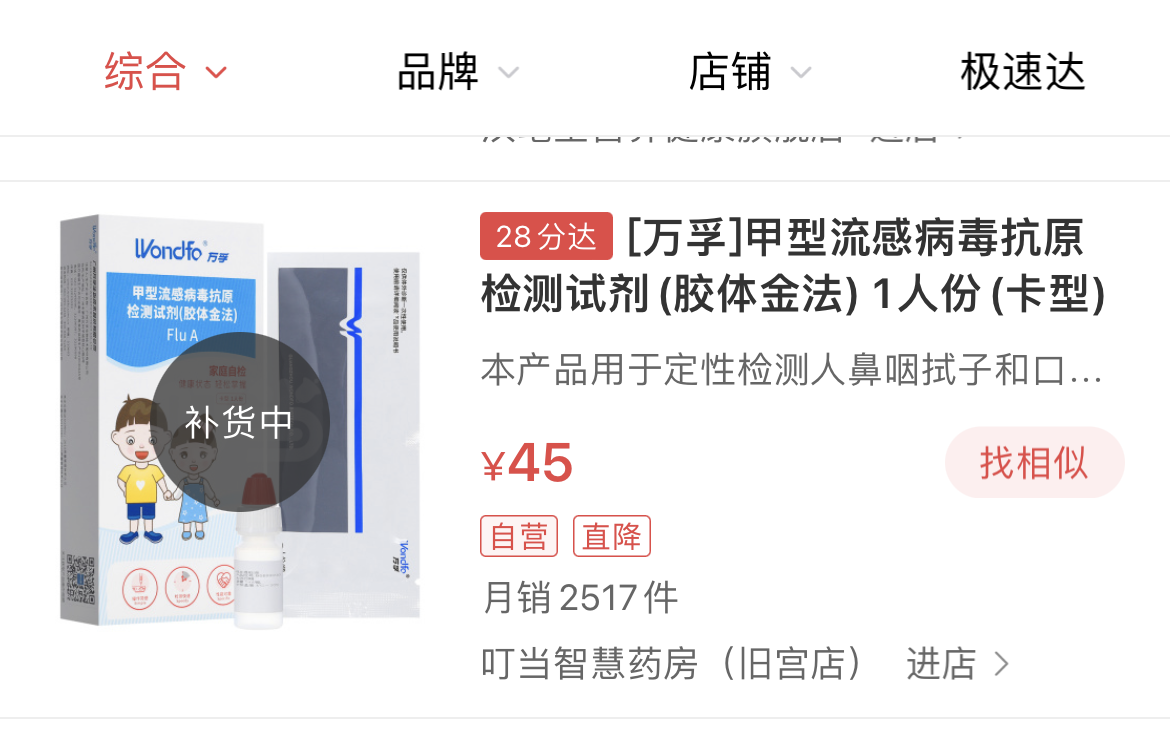The image size is (1170, 731).
Task: Tap the 补货中 restocking overlay badge
Action: (x=240, y=422)
